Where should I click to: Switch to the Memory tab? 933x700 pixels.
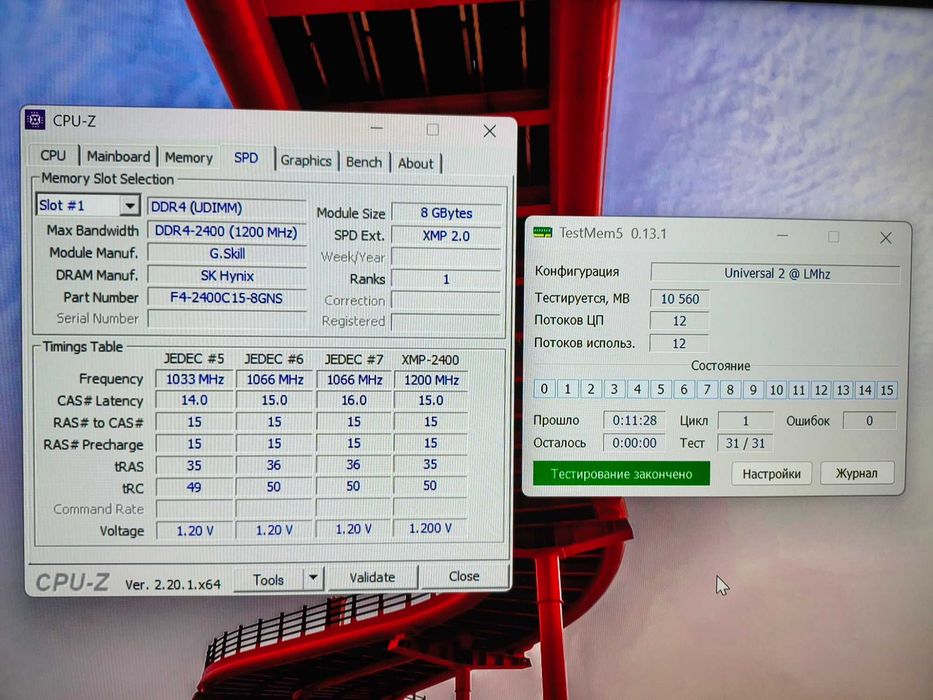(189, 158)
